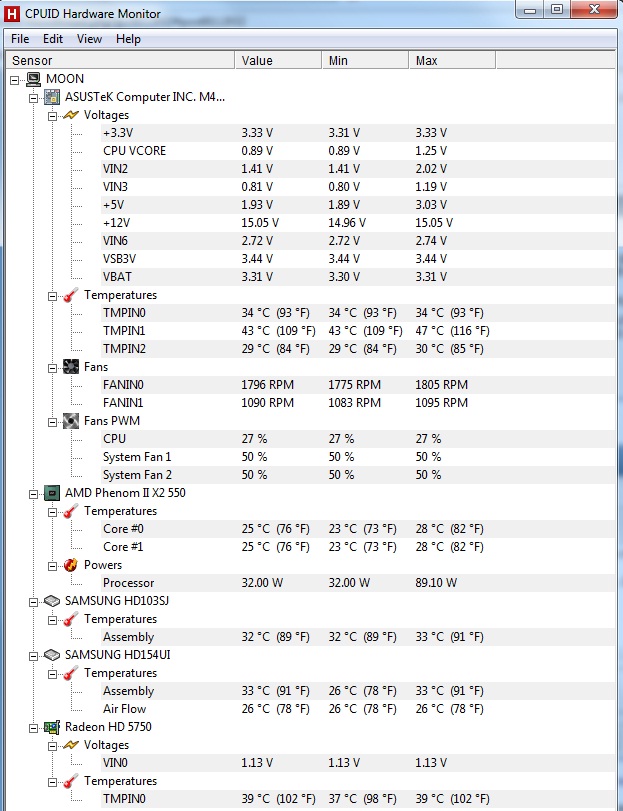Select the Air Flow temperature row

pyautogui.click(x=358, y=709)
